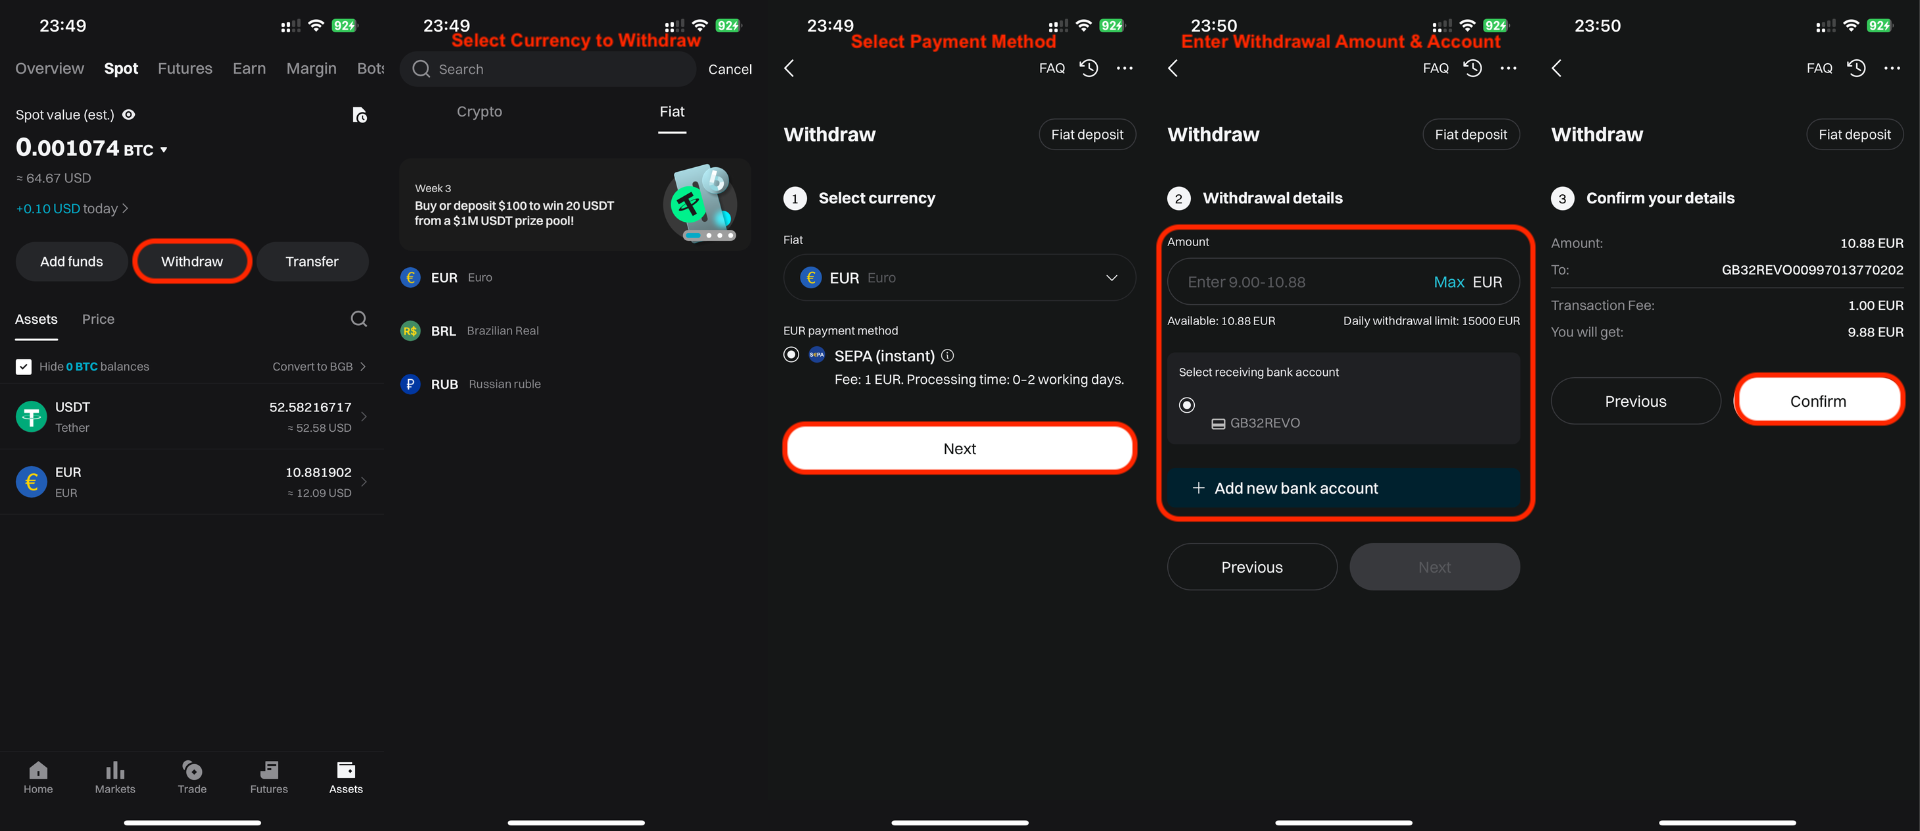Open the EUR asset row icon
The width and height of the screenshot is (1920, 831).
[32, 482]
